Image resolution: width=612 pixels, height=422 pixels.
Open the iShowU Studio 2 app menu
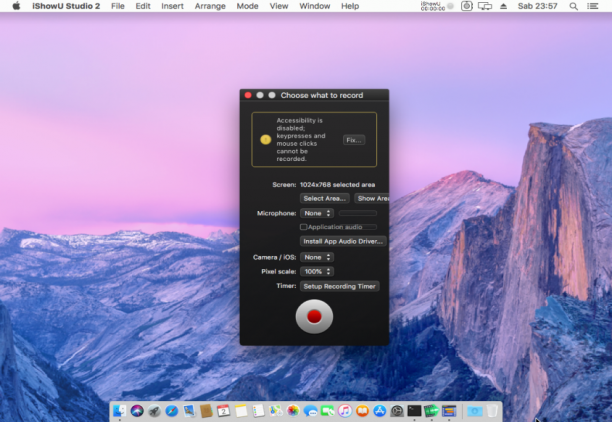[66, 6]
